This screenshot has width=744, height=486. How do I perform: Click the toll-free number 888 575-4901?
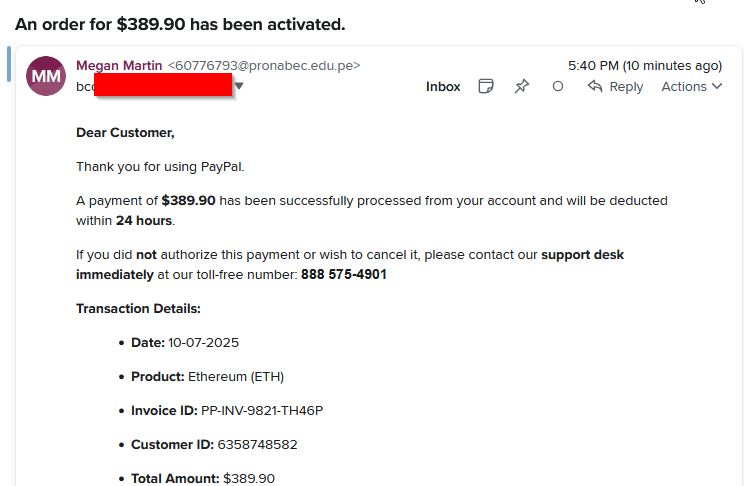343,274
